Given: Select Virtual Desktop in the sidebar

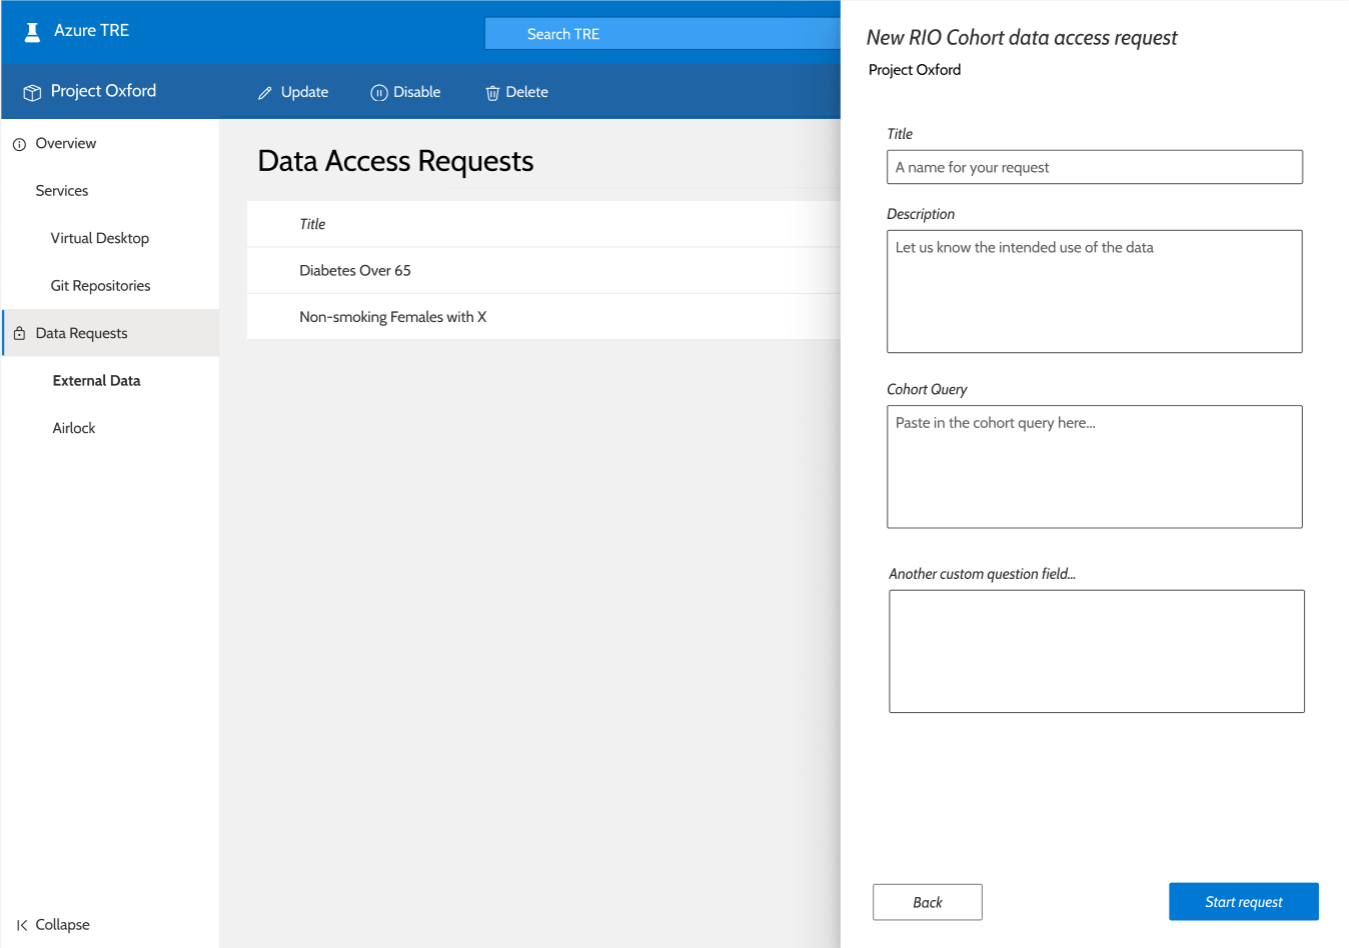Looking at the screenshot, I should pos(100,238).
